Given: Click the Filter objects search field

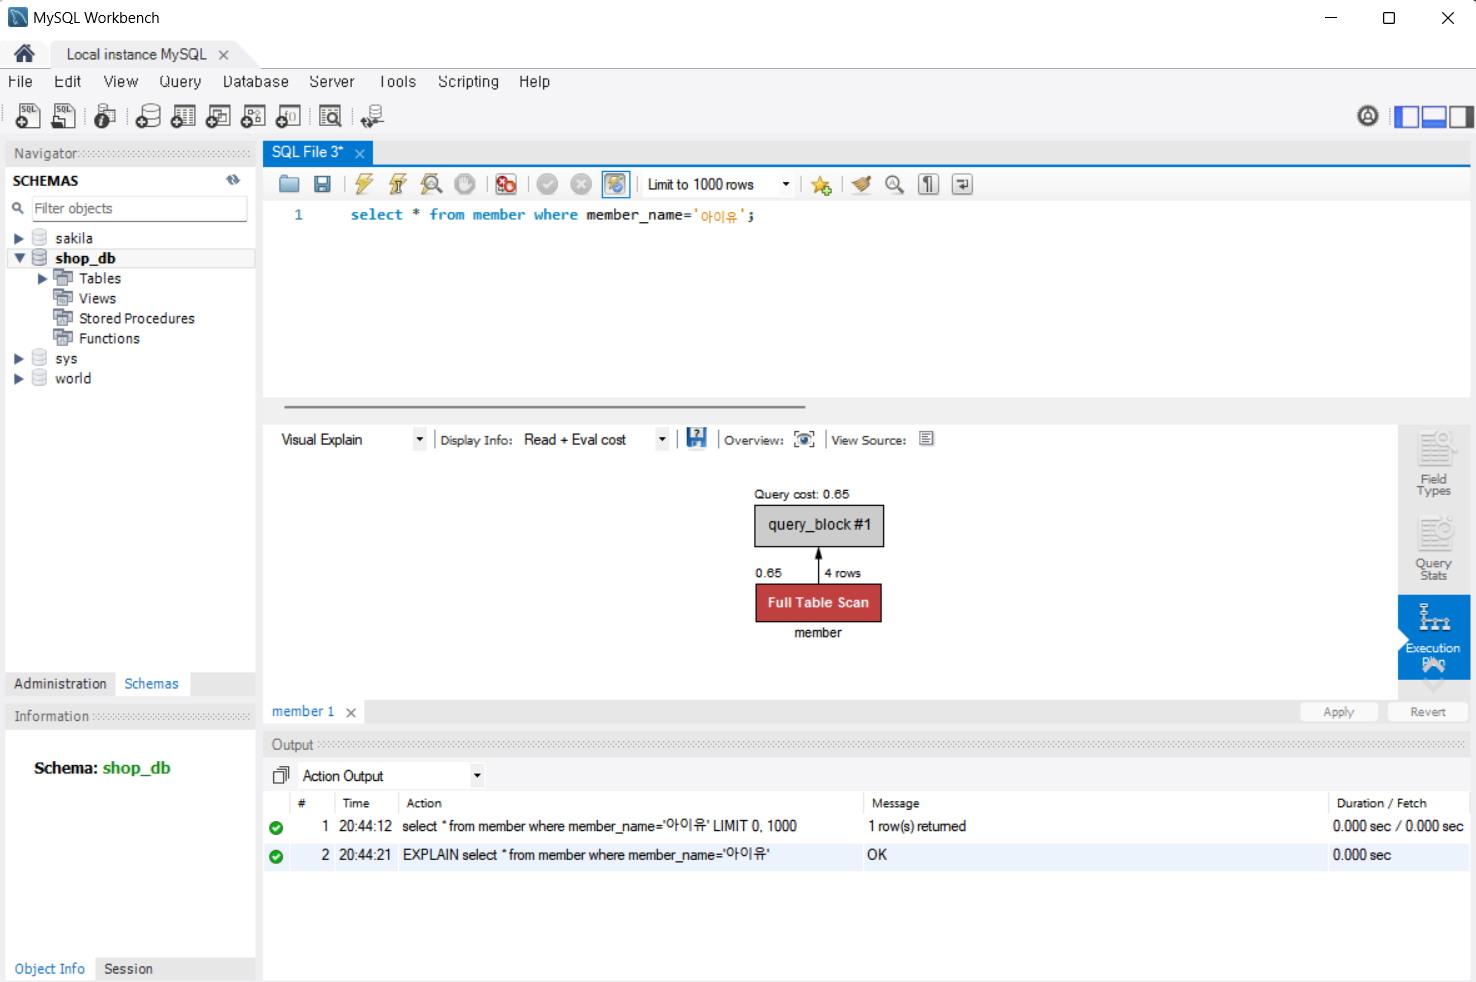Looking at the screenshot, I should click(139, 208).
